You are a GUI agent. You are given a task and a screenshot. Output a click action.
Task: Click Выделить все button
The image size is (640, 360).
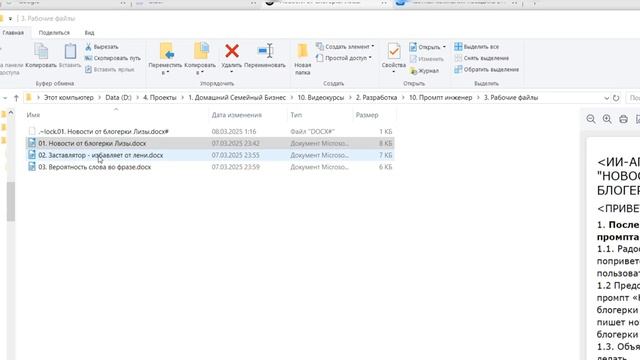(477, 47)
